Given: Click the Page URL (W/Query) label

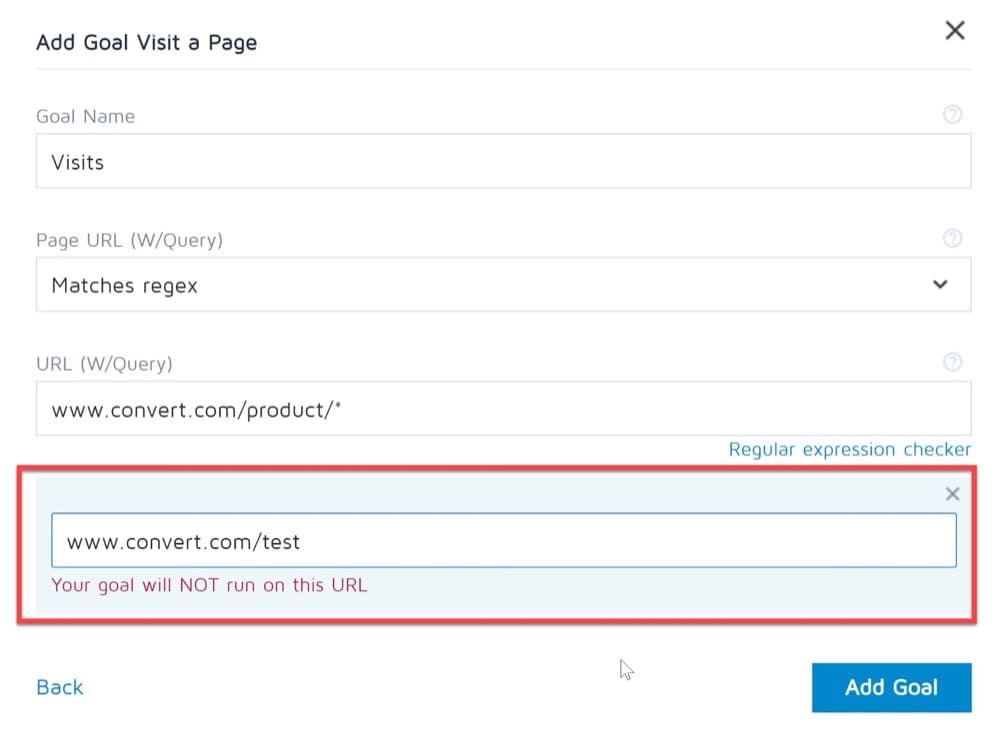Looking at the screenshot, I should click(x=129, y=240).
